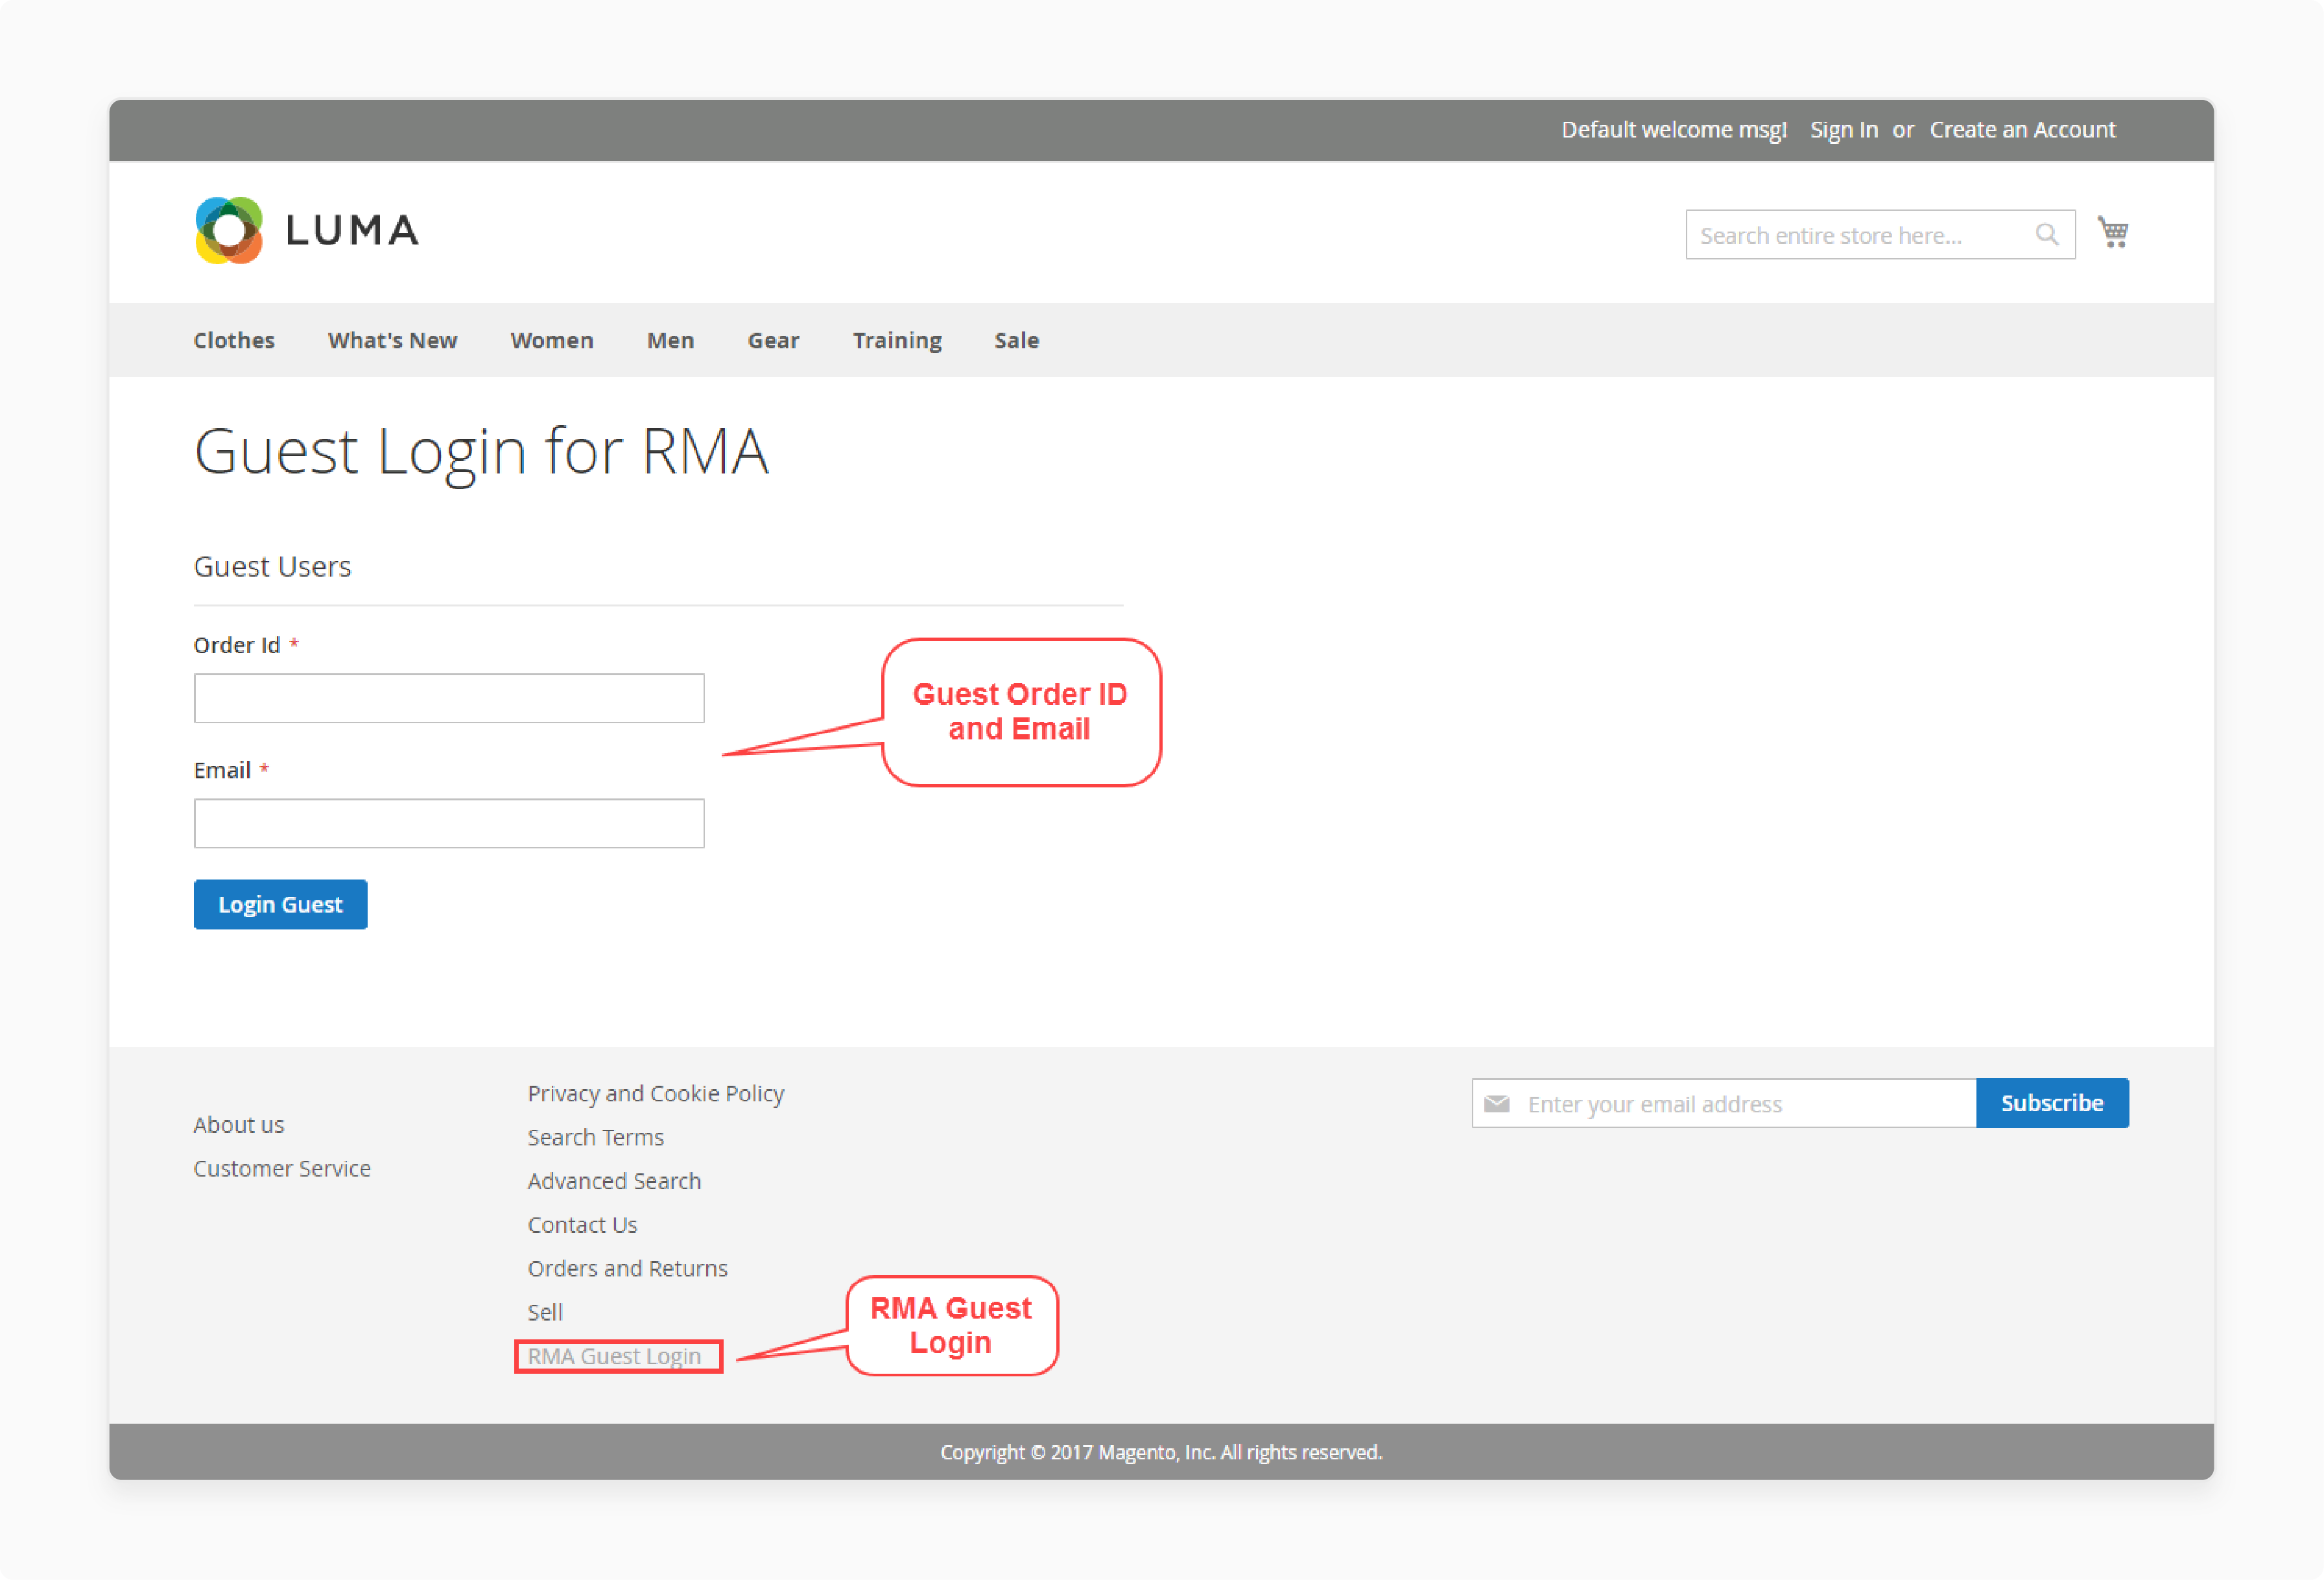This screenshot has width=2324, height=1580.
Task: Focus the Order Id input field
Action: 449,698
